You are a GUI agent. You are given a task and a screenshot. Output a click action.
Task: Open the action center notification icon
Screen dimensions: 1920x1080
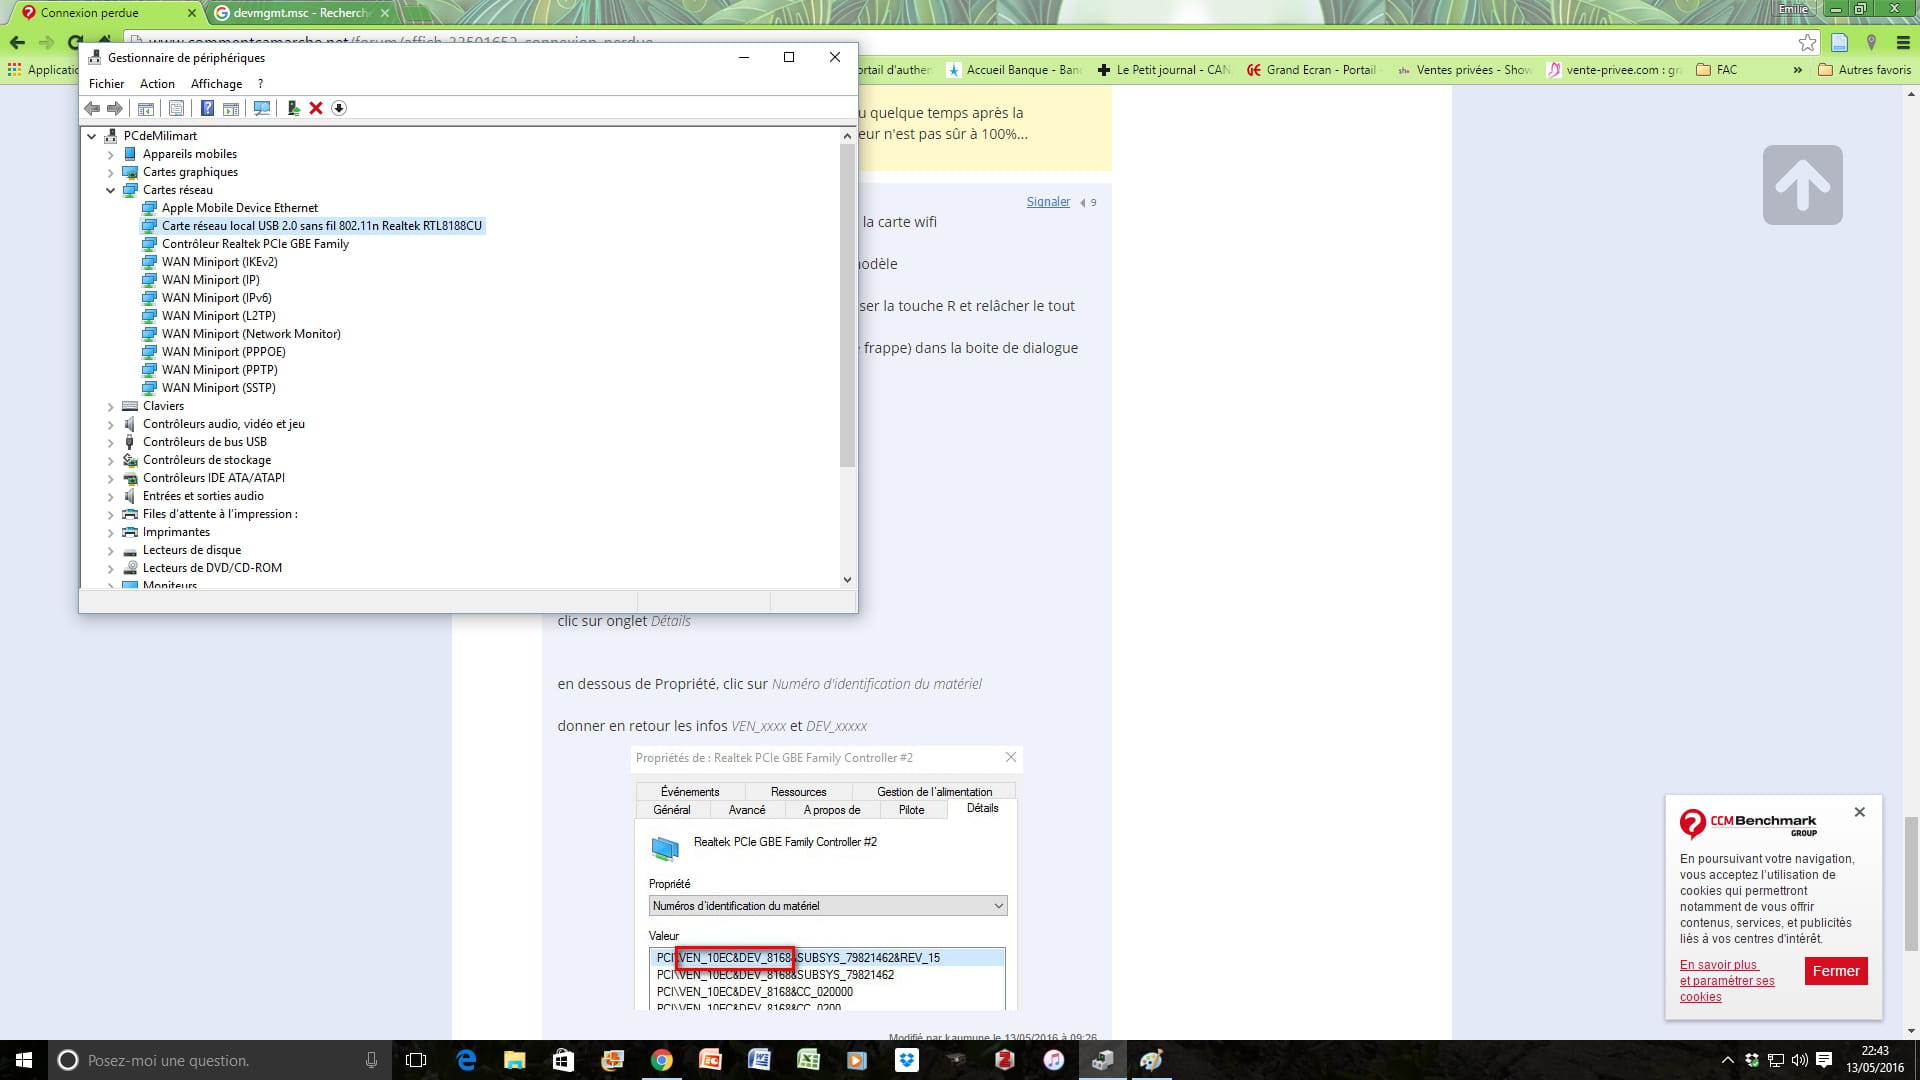pos(1824,1060)
